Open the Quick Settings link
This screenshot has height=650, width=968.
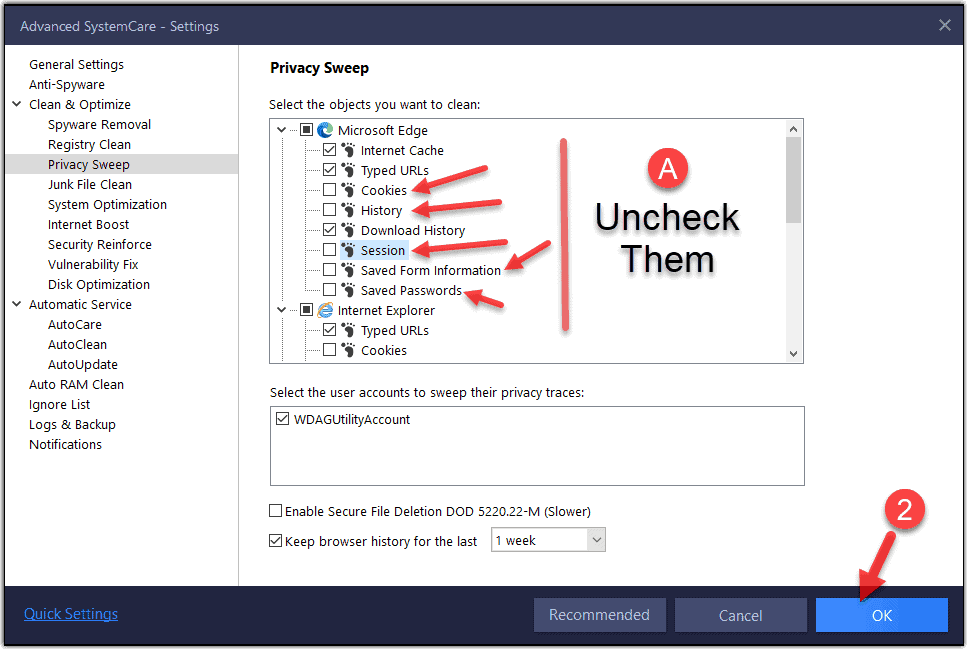pos(71,614)
